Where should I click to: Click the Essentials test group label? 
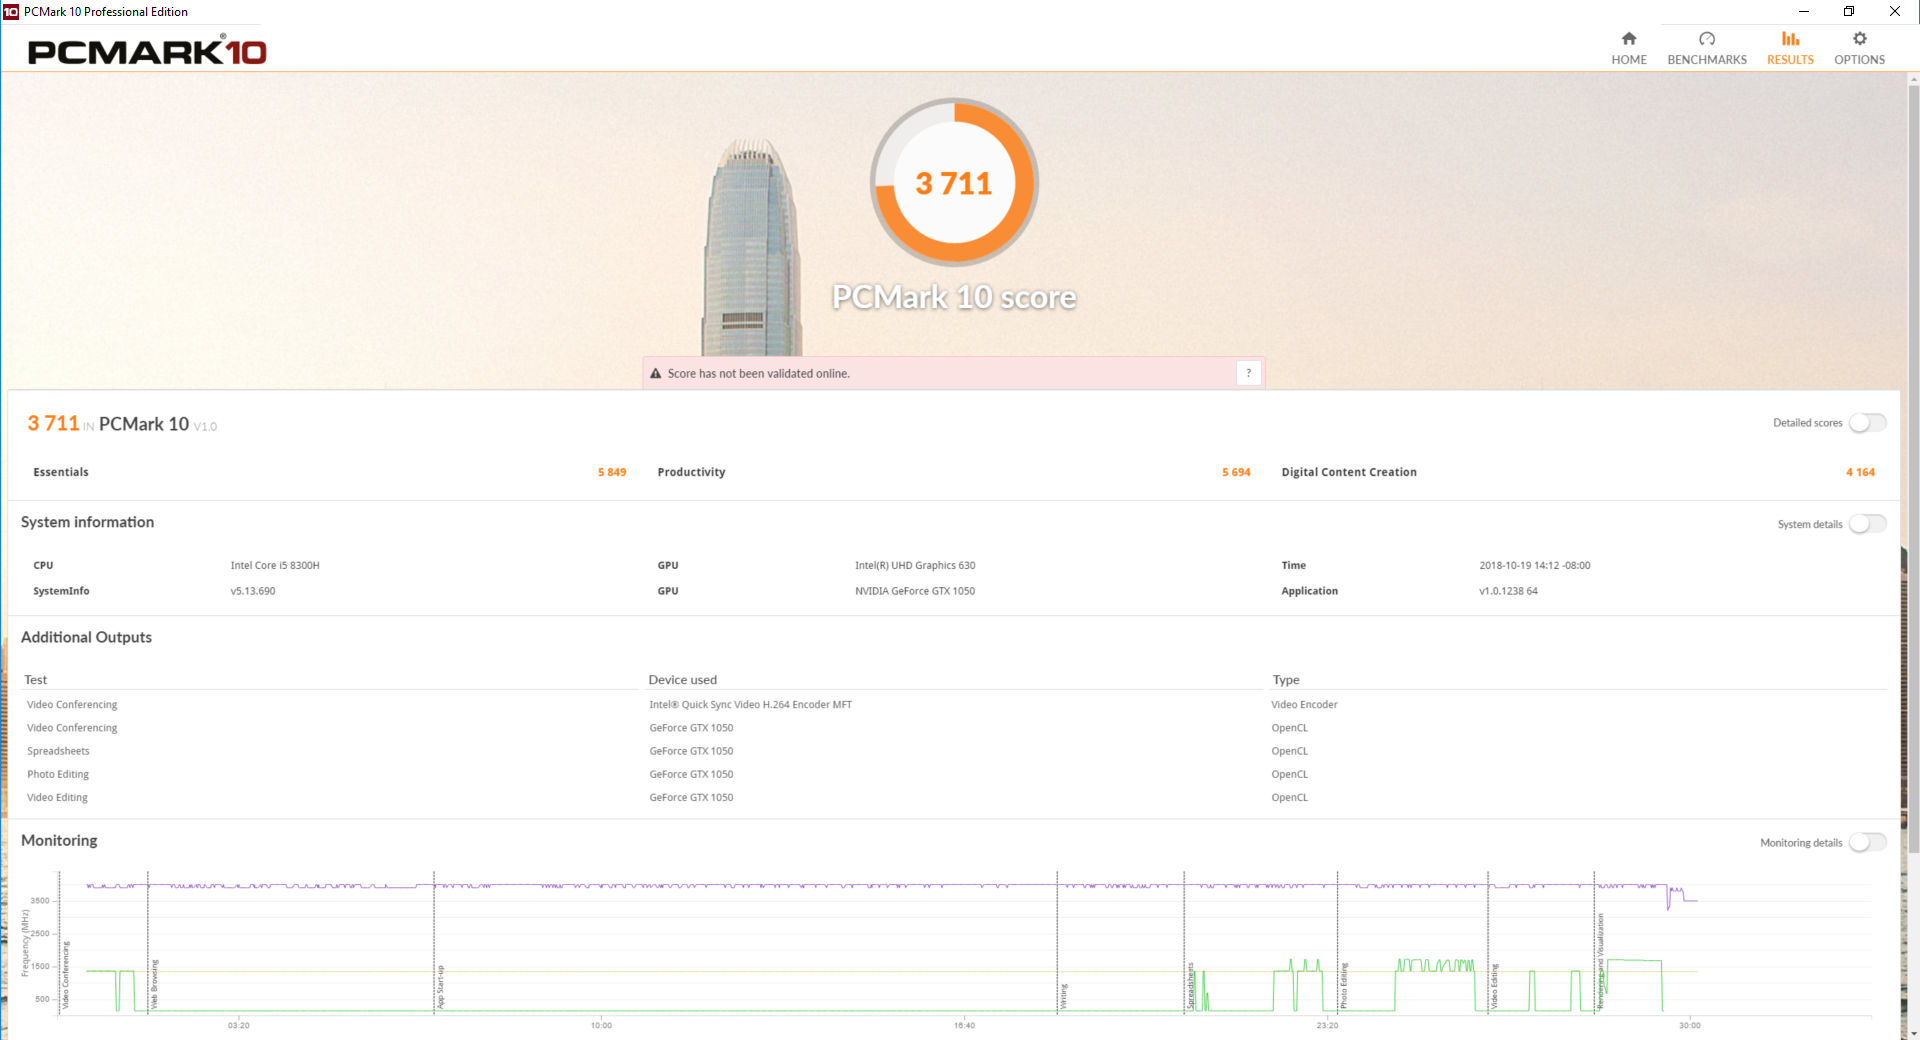pyautogui.click(x=61, y=472)
